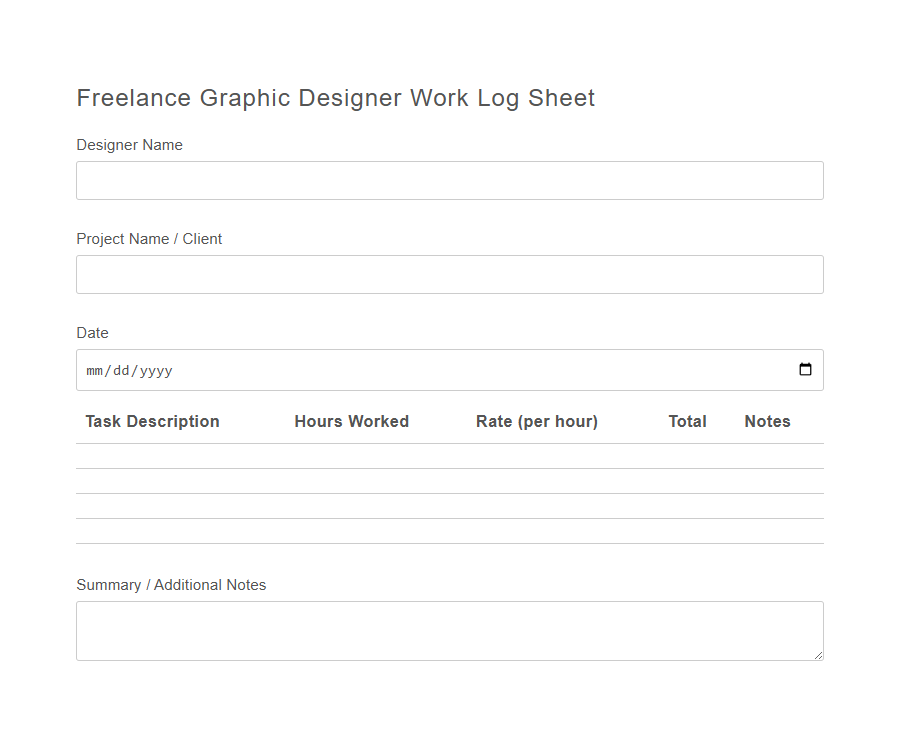Click the Summary / Additional Notes text area
The width and height of the screenshot is (900, 739).
(x=449, y=629)
